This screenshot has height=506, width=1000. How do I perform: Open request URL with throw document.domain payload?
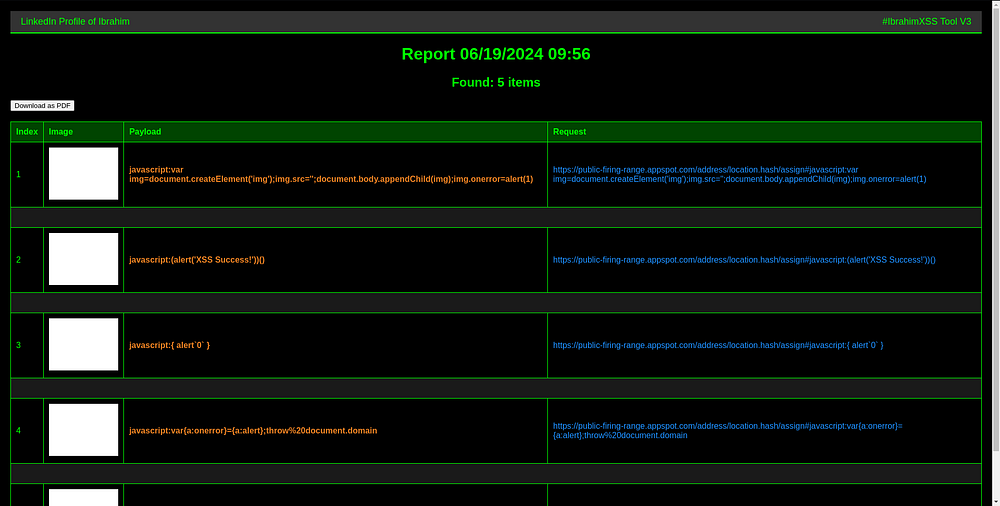728,431
